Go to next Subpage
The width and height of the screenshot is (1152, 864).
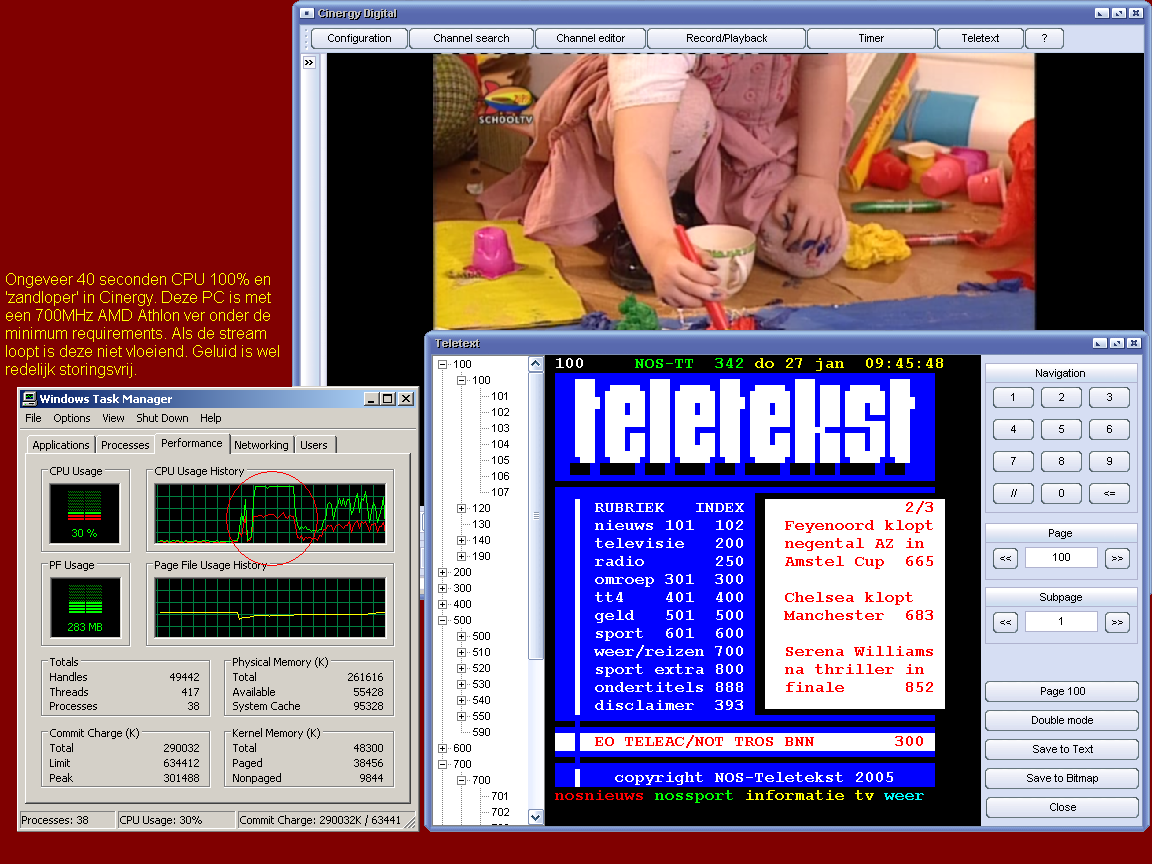point(1117,622)
